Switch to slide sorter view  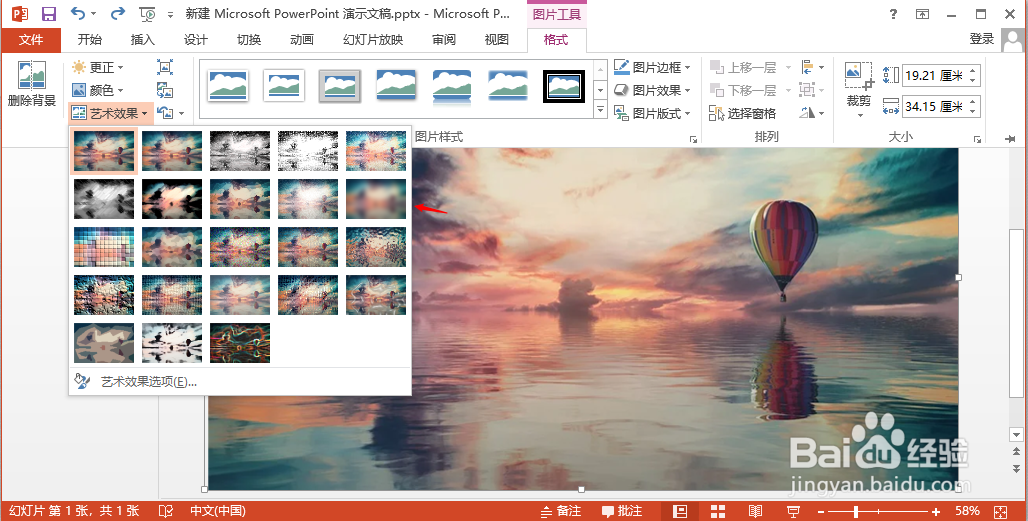(718, 511)
